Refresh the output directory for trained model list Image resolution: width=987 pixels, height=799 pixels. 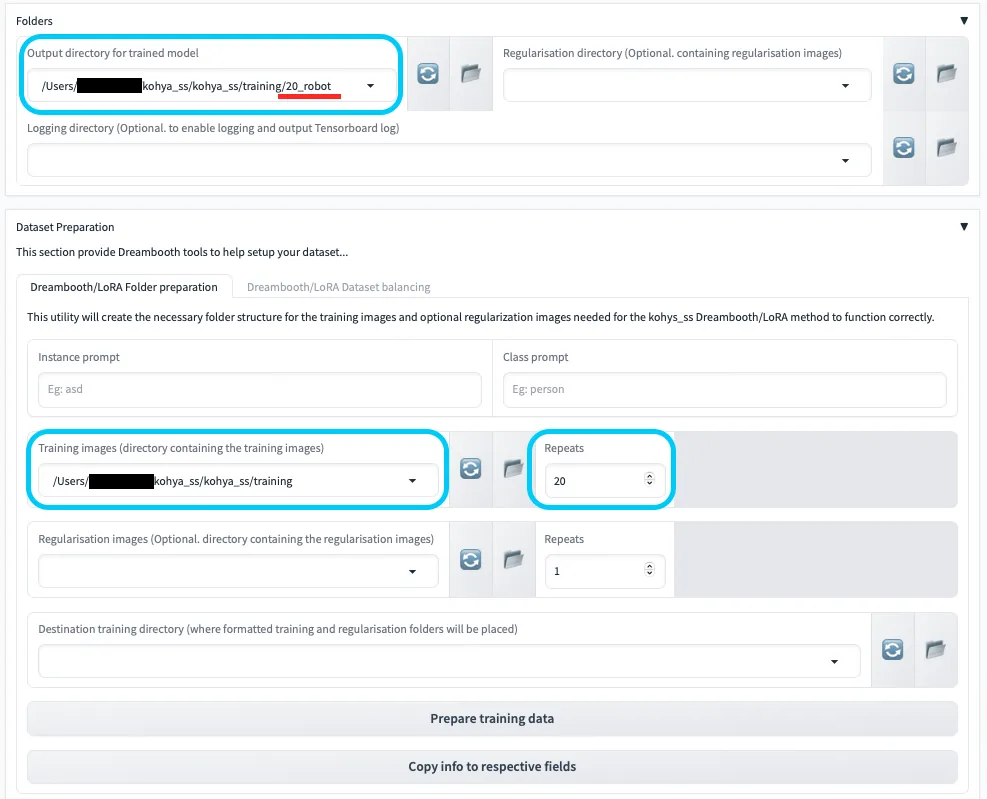(x=428, y=74)
